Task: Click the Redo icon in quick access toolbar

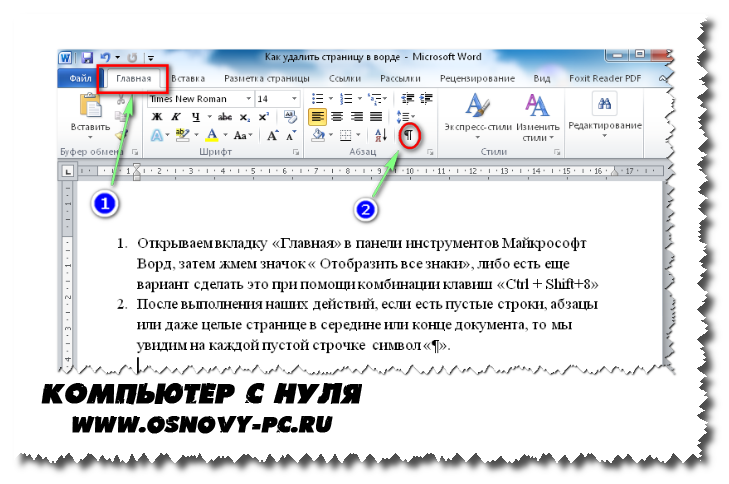Action: 133,58
